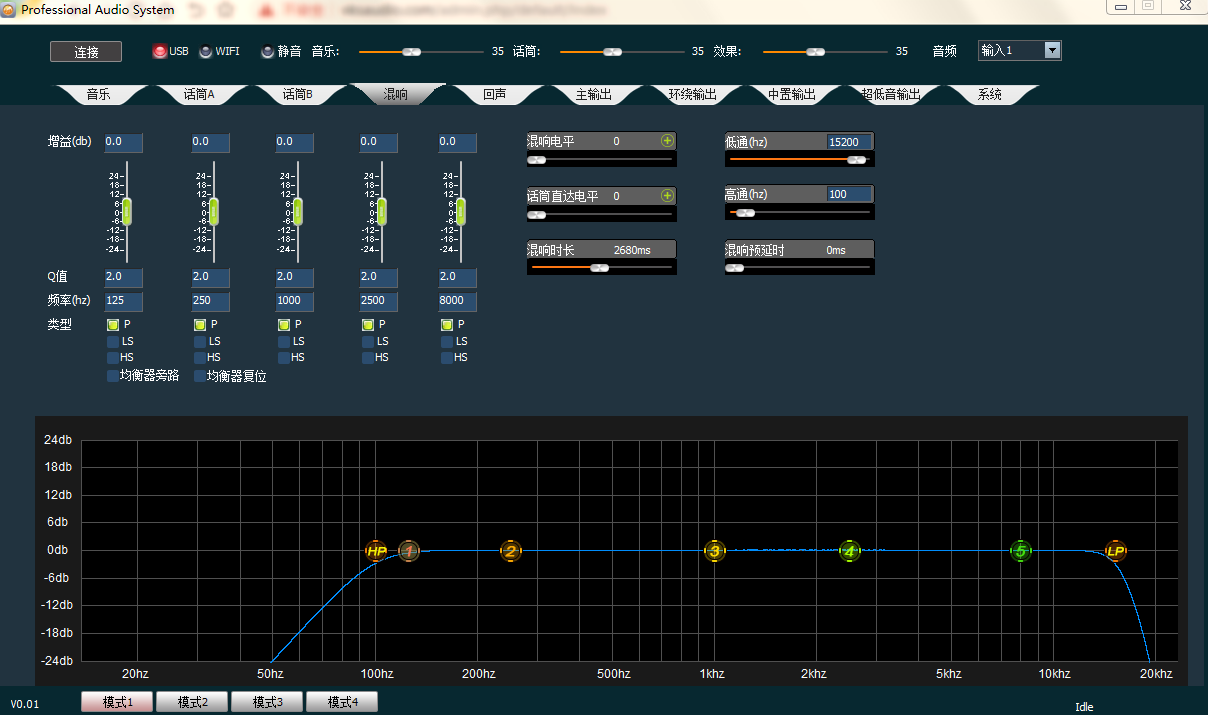Open the 中置输出 tab
The image size is (1208, 715).
click(791, 95)
